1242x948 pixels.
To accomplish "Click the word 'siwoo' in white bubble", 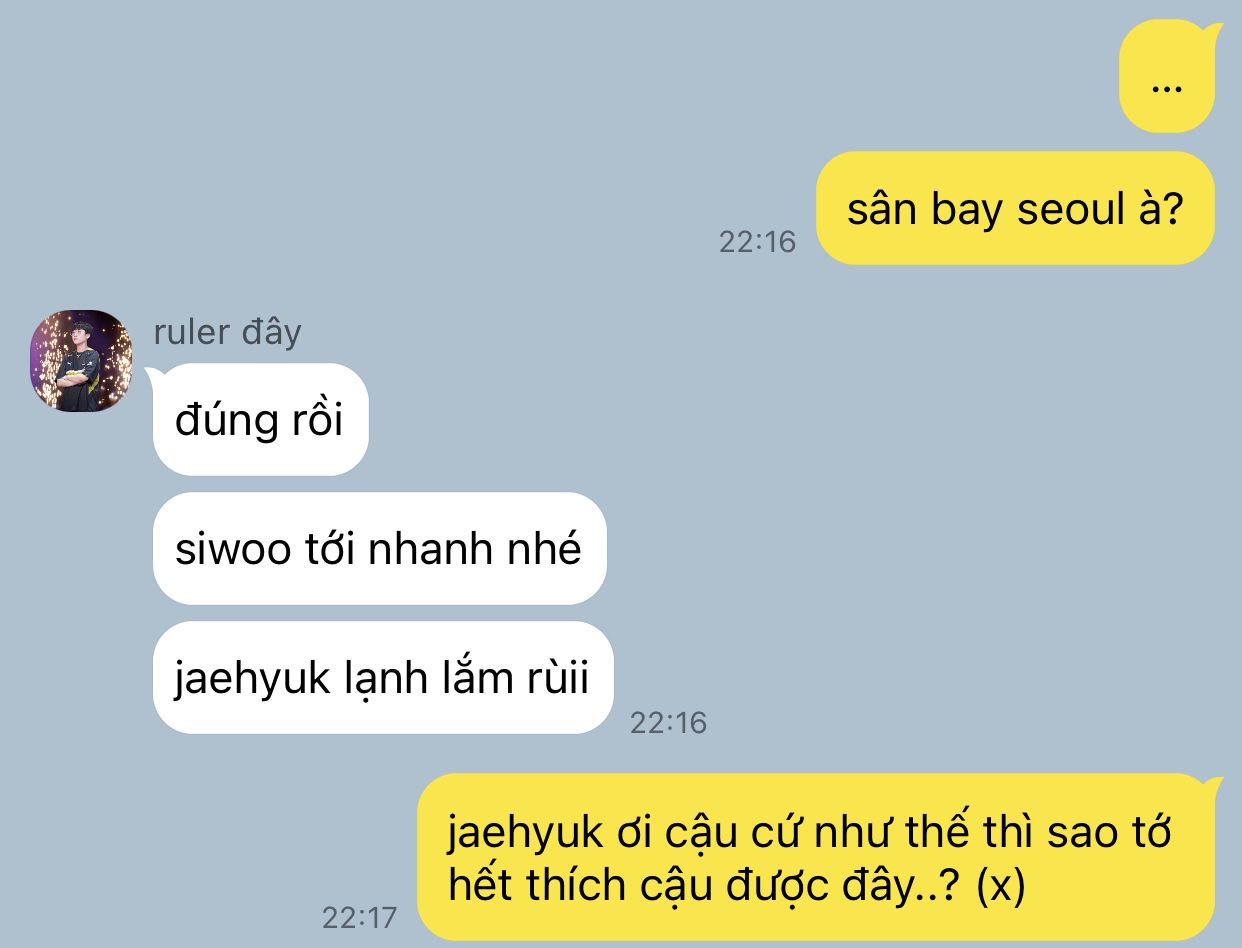I will 233,549.
